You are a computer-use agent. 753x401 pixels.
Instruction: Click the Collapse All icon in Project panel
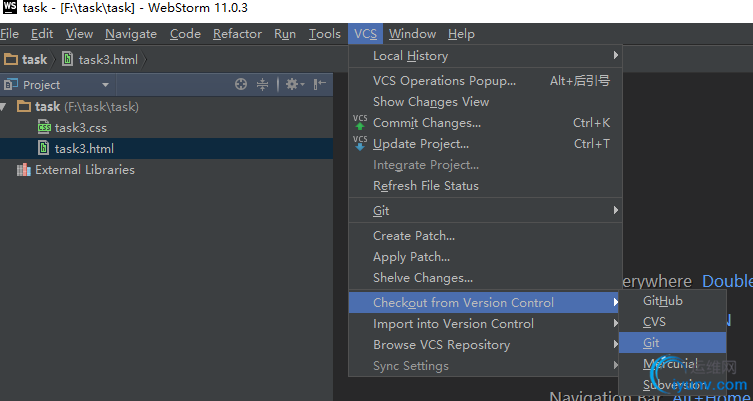(x=263, y=85)
